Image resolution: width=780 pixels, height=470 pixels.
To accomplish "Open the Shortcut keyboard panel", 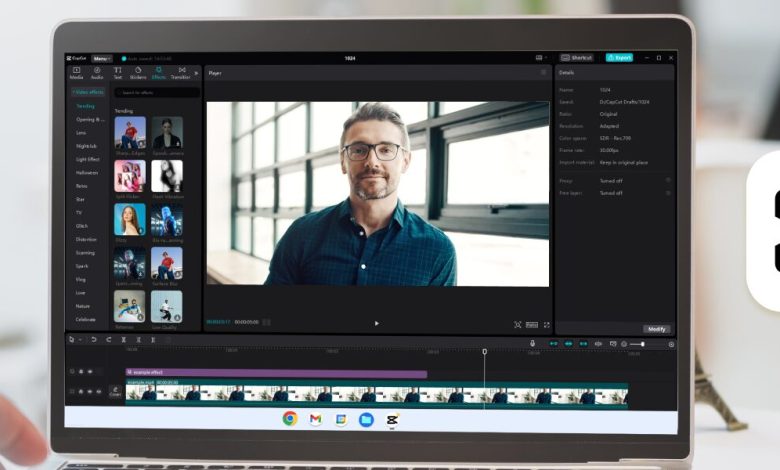I will pos(577,58).
